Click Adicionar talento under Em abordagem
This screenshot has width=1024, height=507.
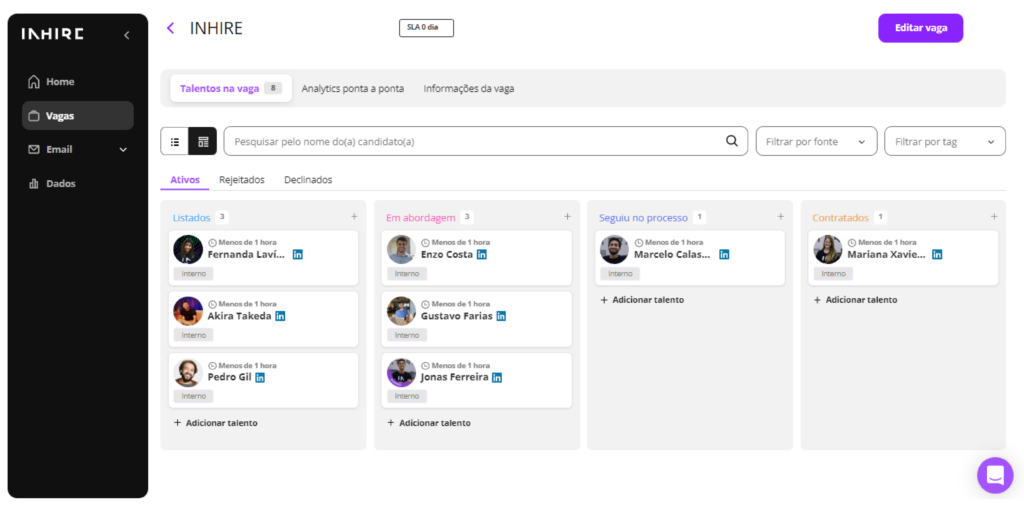(x=429, y=423)
